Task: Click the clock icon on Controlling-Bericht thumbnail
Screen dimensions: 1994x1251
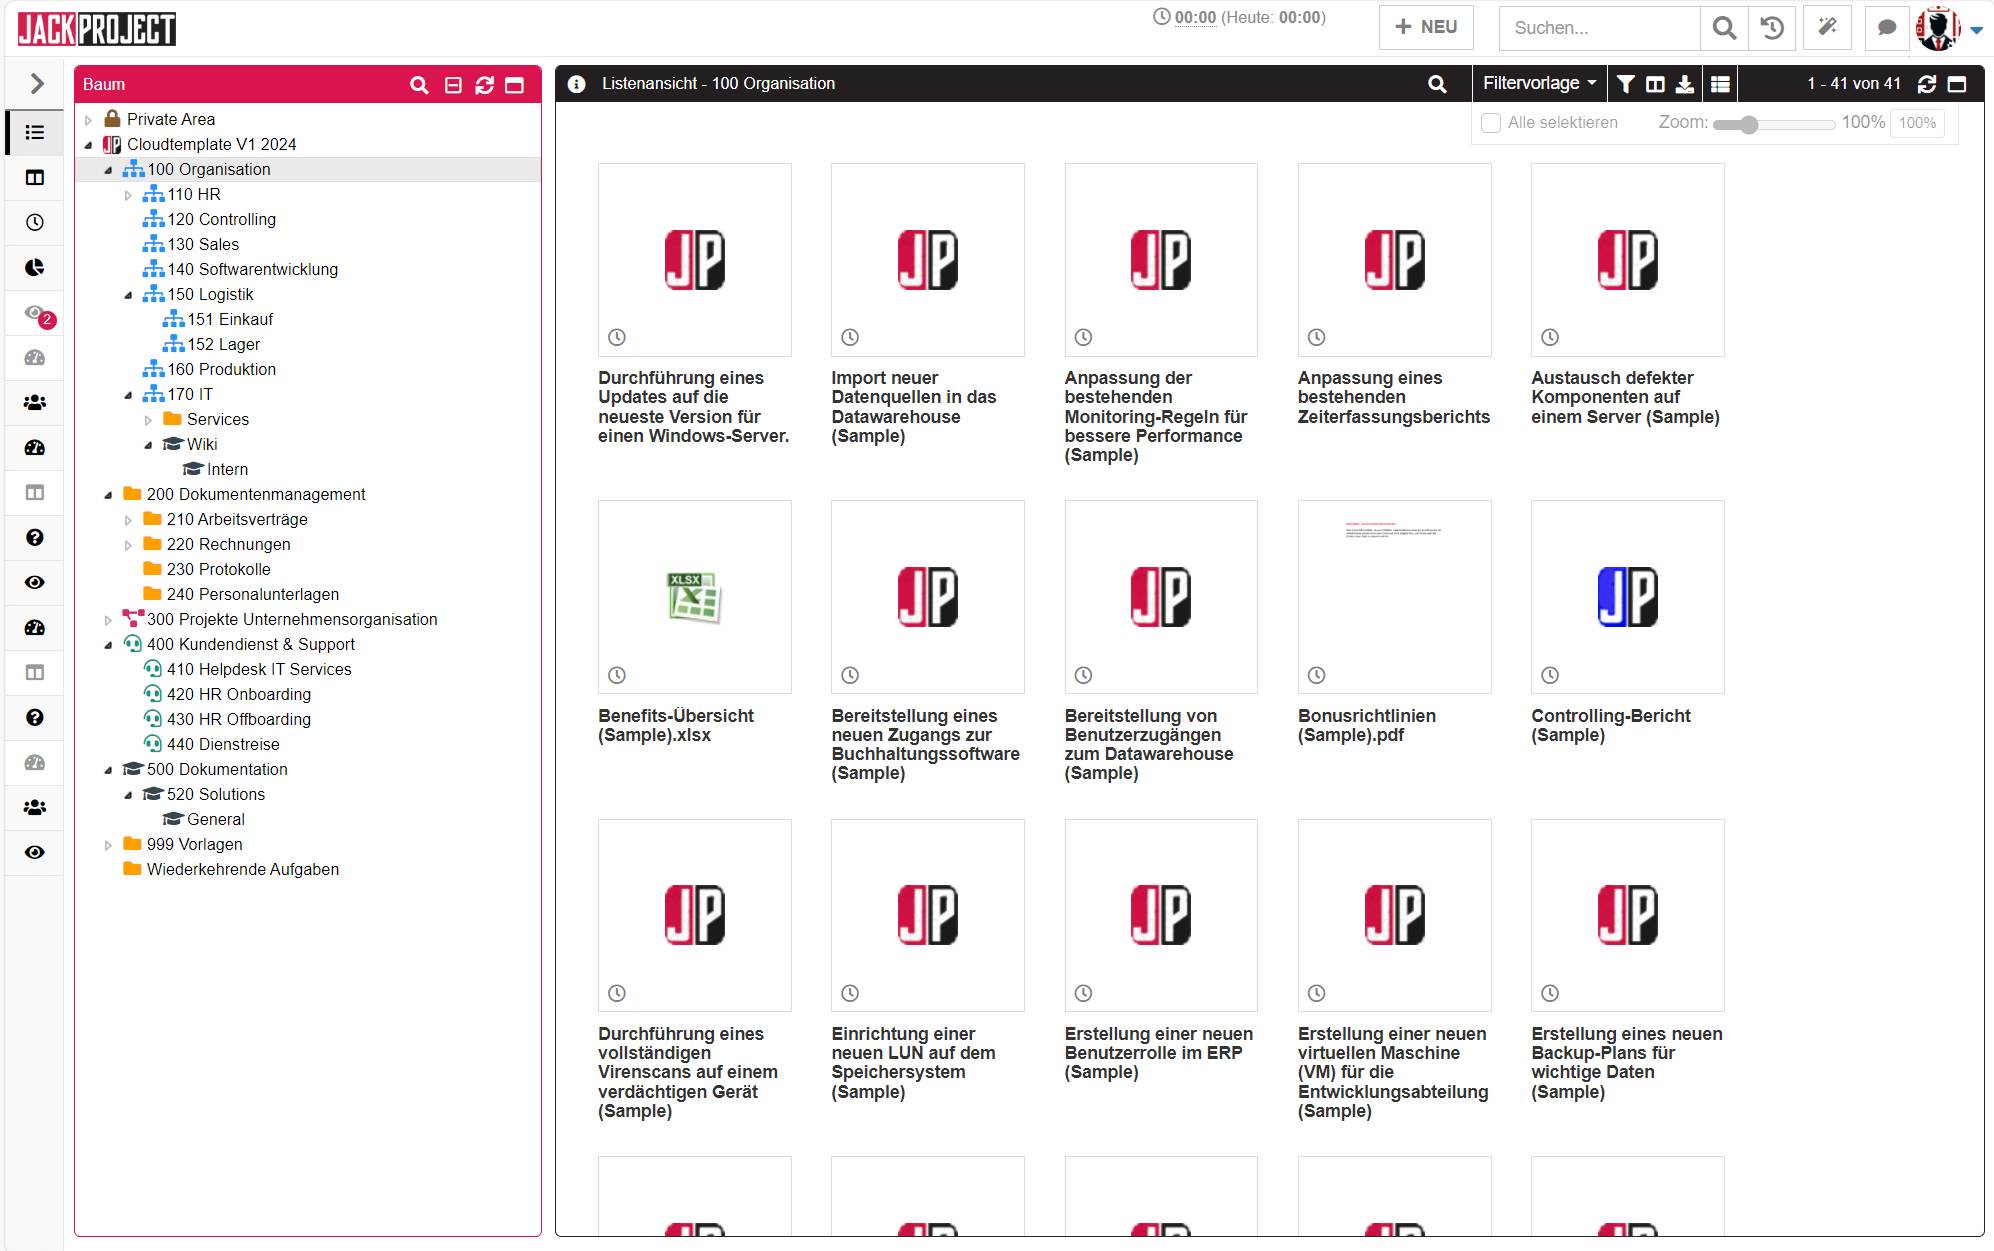Action: 1550,675
